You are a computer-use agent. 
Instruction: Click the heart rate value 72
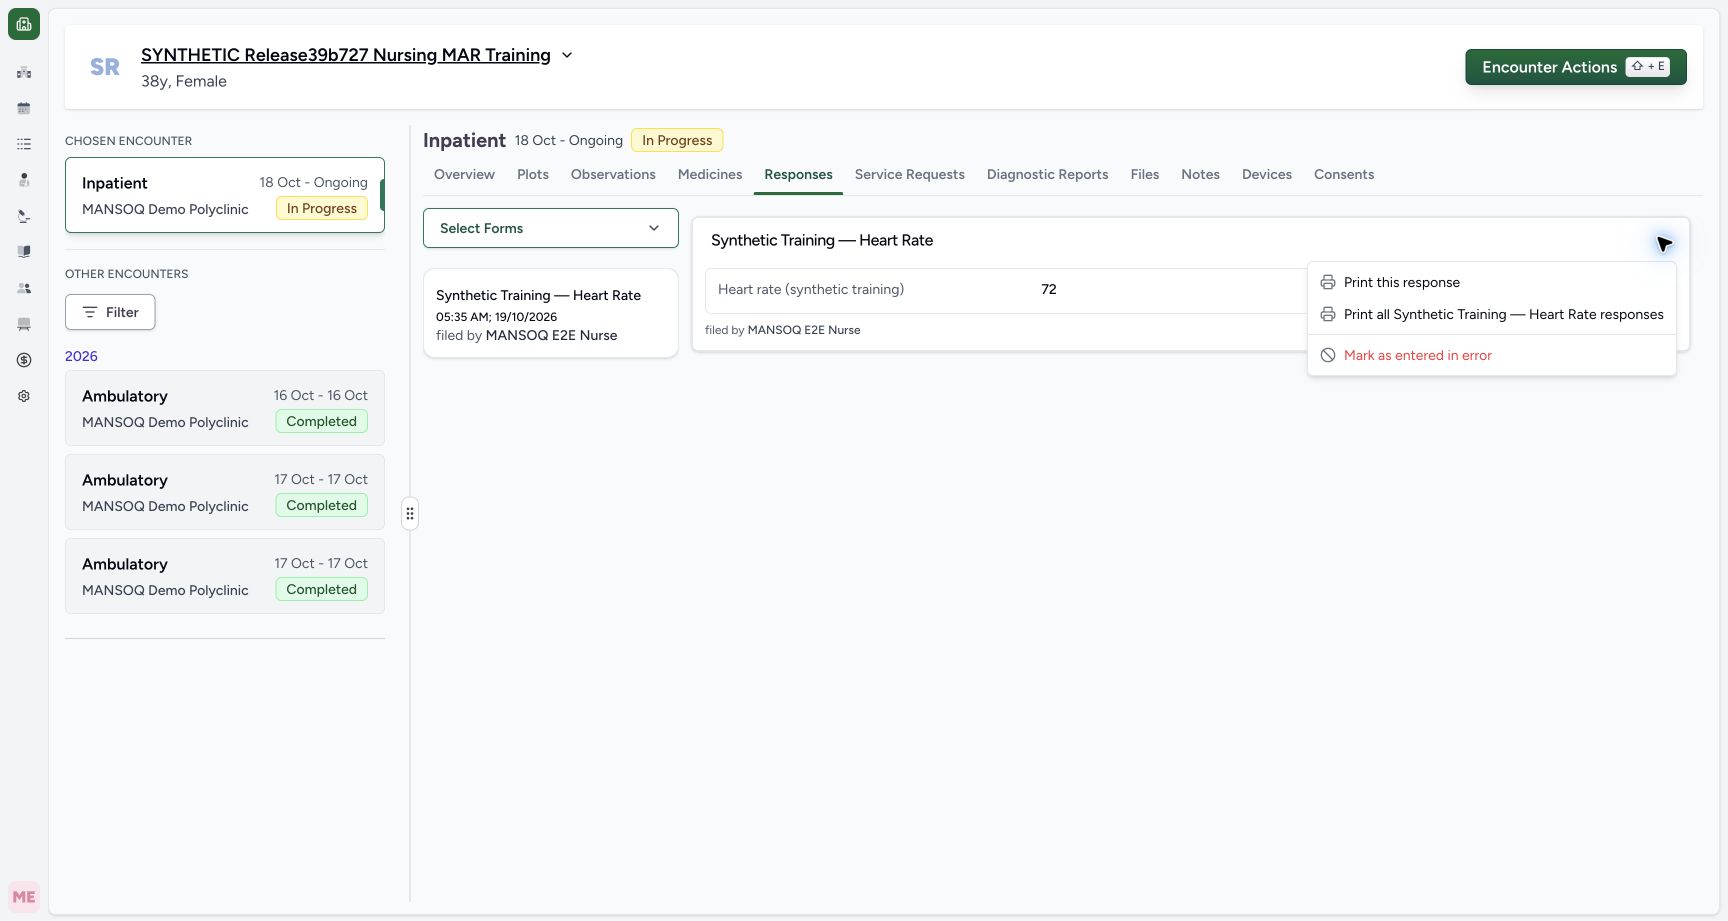tap(1049, 289)
